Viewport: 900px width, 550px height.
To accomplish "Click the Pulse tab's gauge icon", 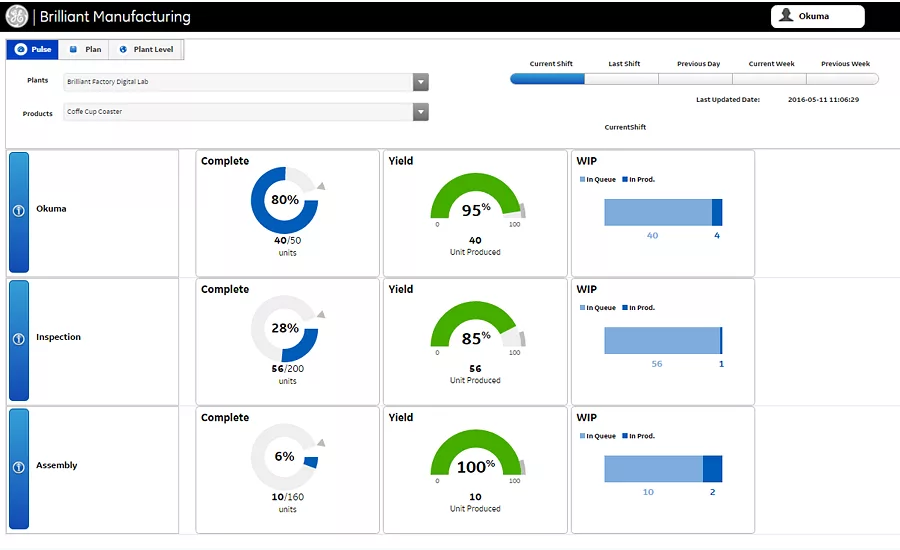I will click(x=21, y=49).
